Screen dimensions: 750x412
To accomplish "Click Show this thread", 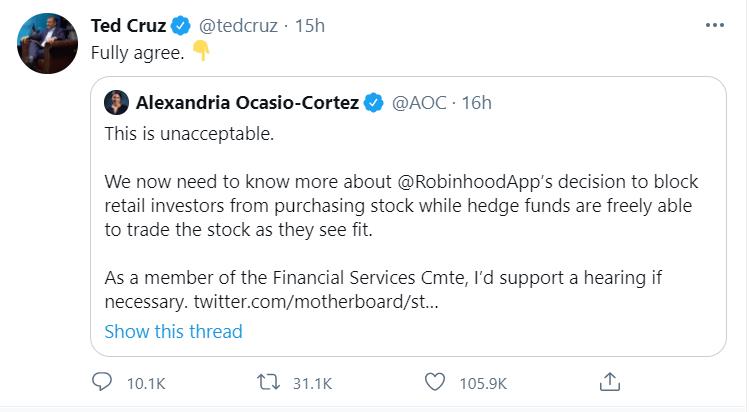I will coord(173,331).
